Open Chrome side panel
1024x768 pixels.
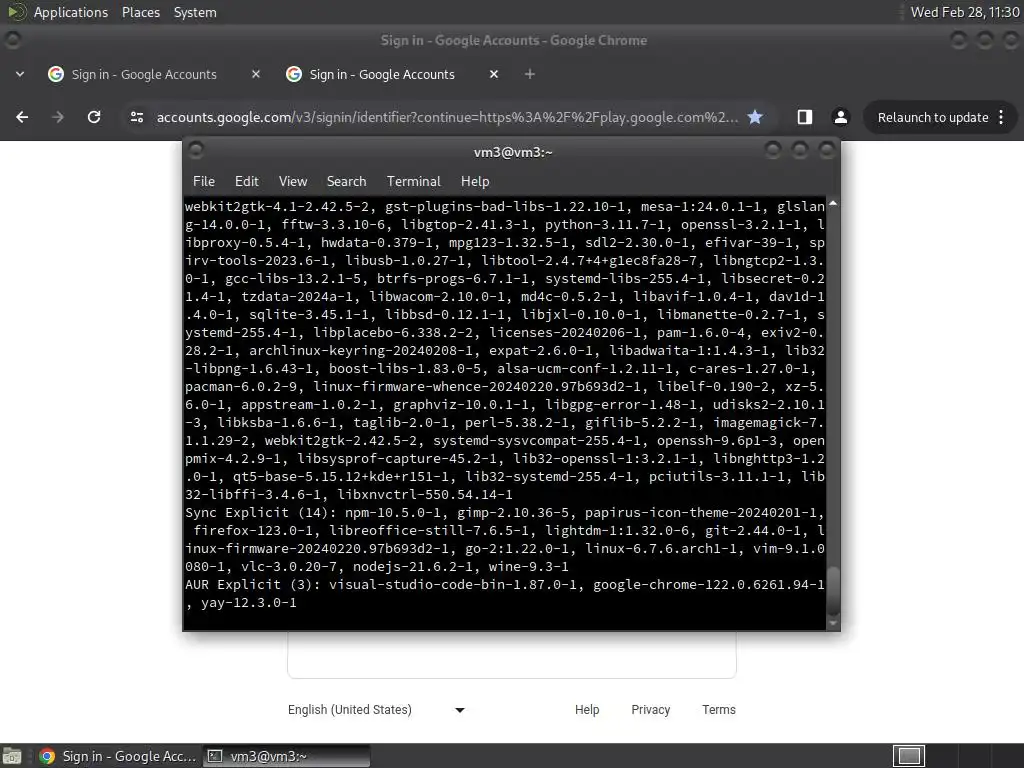(805, 117)
